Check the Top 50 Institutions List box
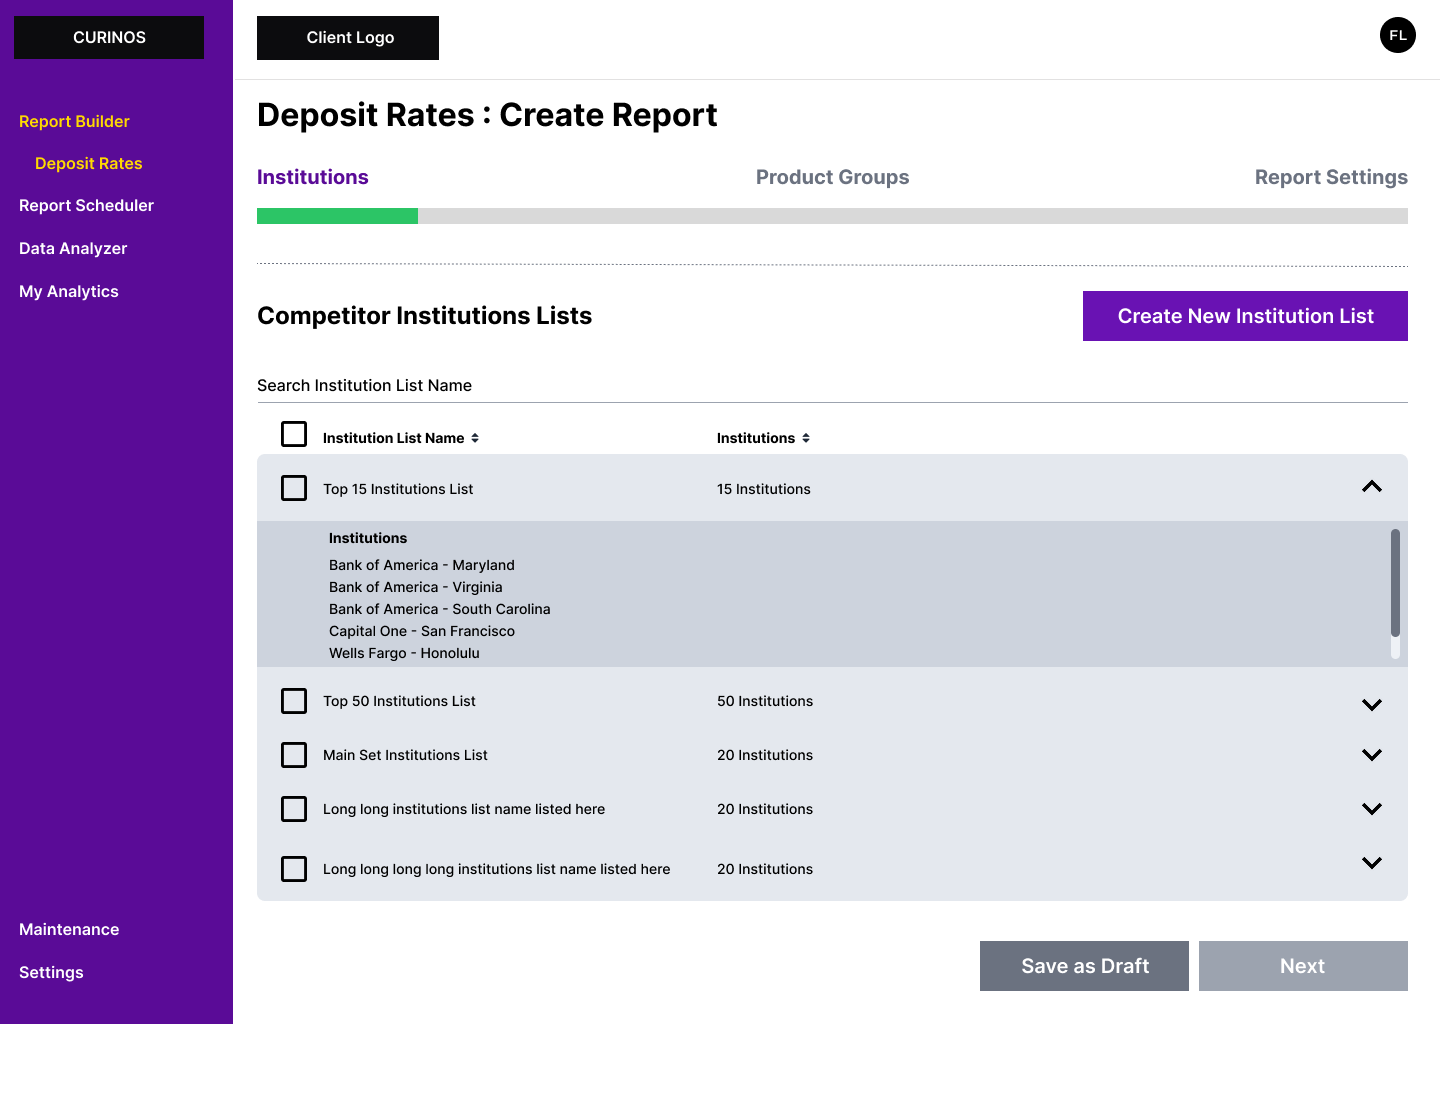The image size is (1440, 1118). click(x=294, y=701)
